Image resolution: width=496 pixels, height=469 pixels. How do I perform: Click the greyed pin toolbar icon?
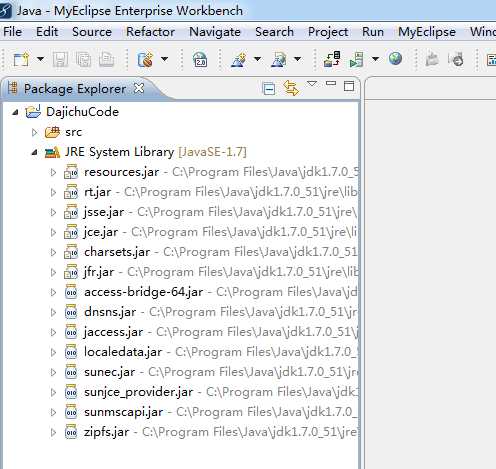pyautogui.click(x=432, y=59)
